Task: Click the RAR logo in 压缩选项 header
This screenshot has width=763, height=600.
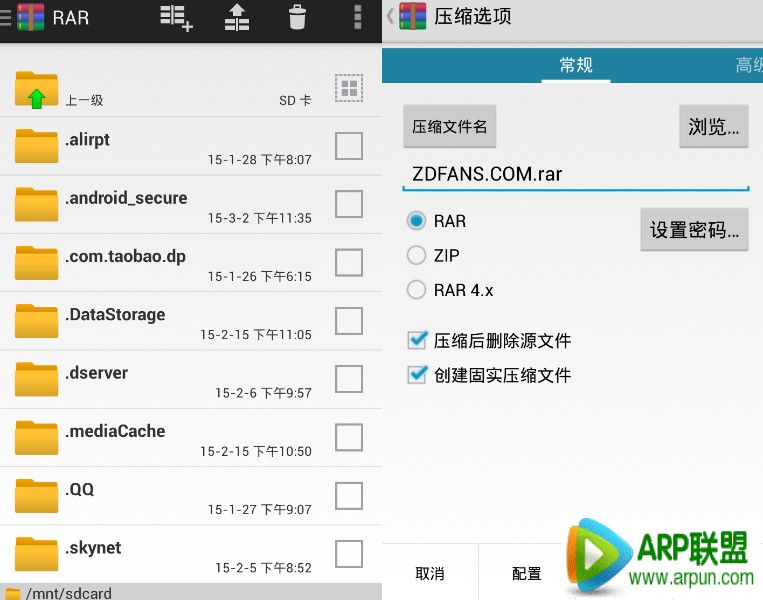Action: 413,16
